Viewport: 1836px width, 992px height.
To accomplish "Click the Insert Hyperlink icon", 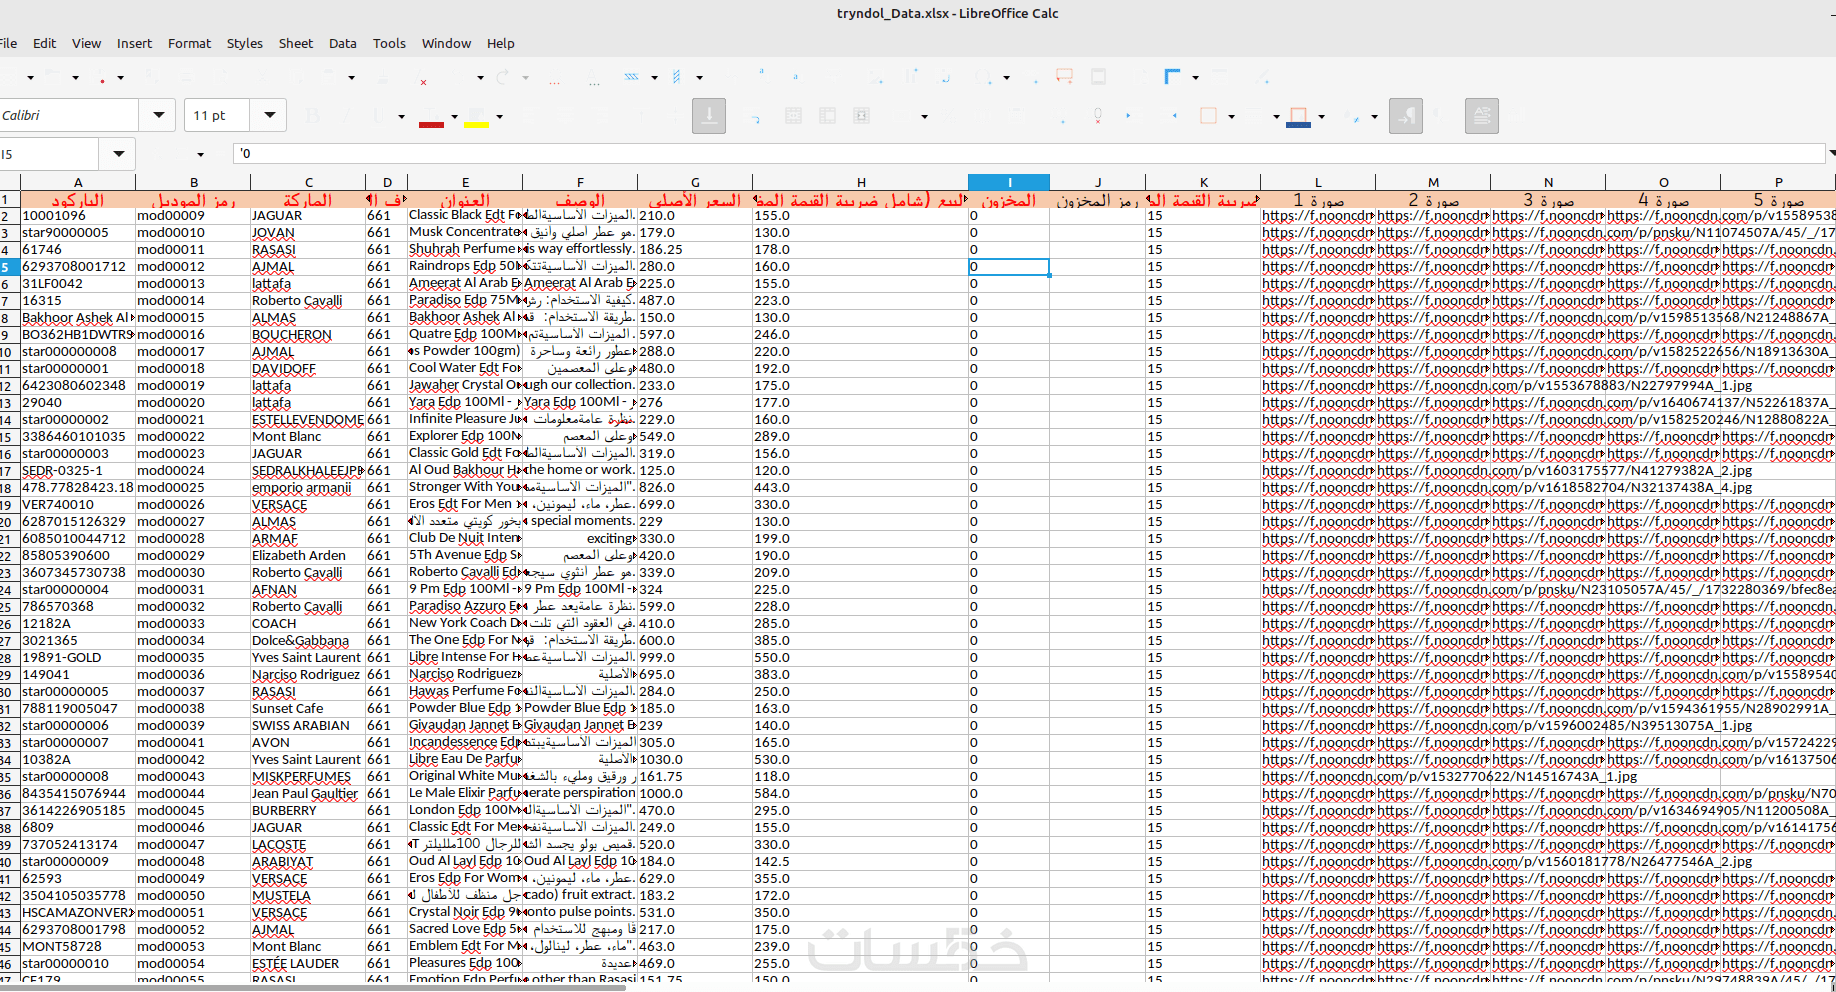I will [1030, 77].
